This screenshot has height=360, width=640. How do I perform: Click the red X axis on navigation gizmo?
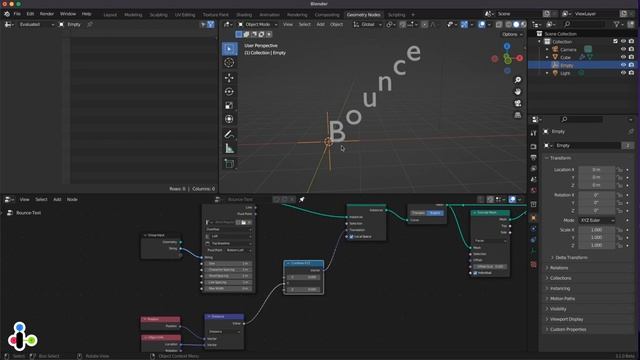(x=520, y=58)
